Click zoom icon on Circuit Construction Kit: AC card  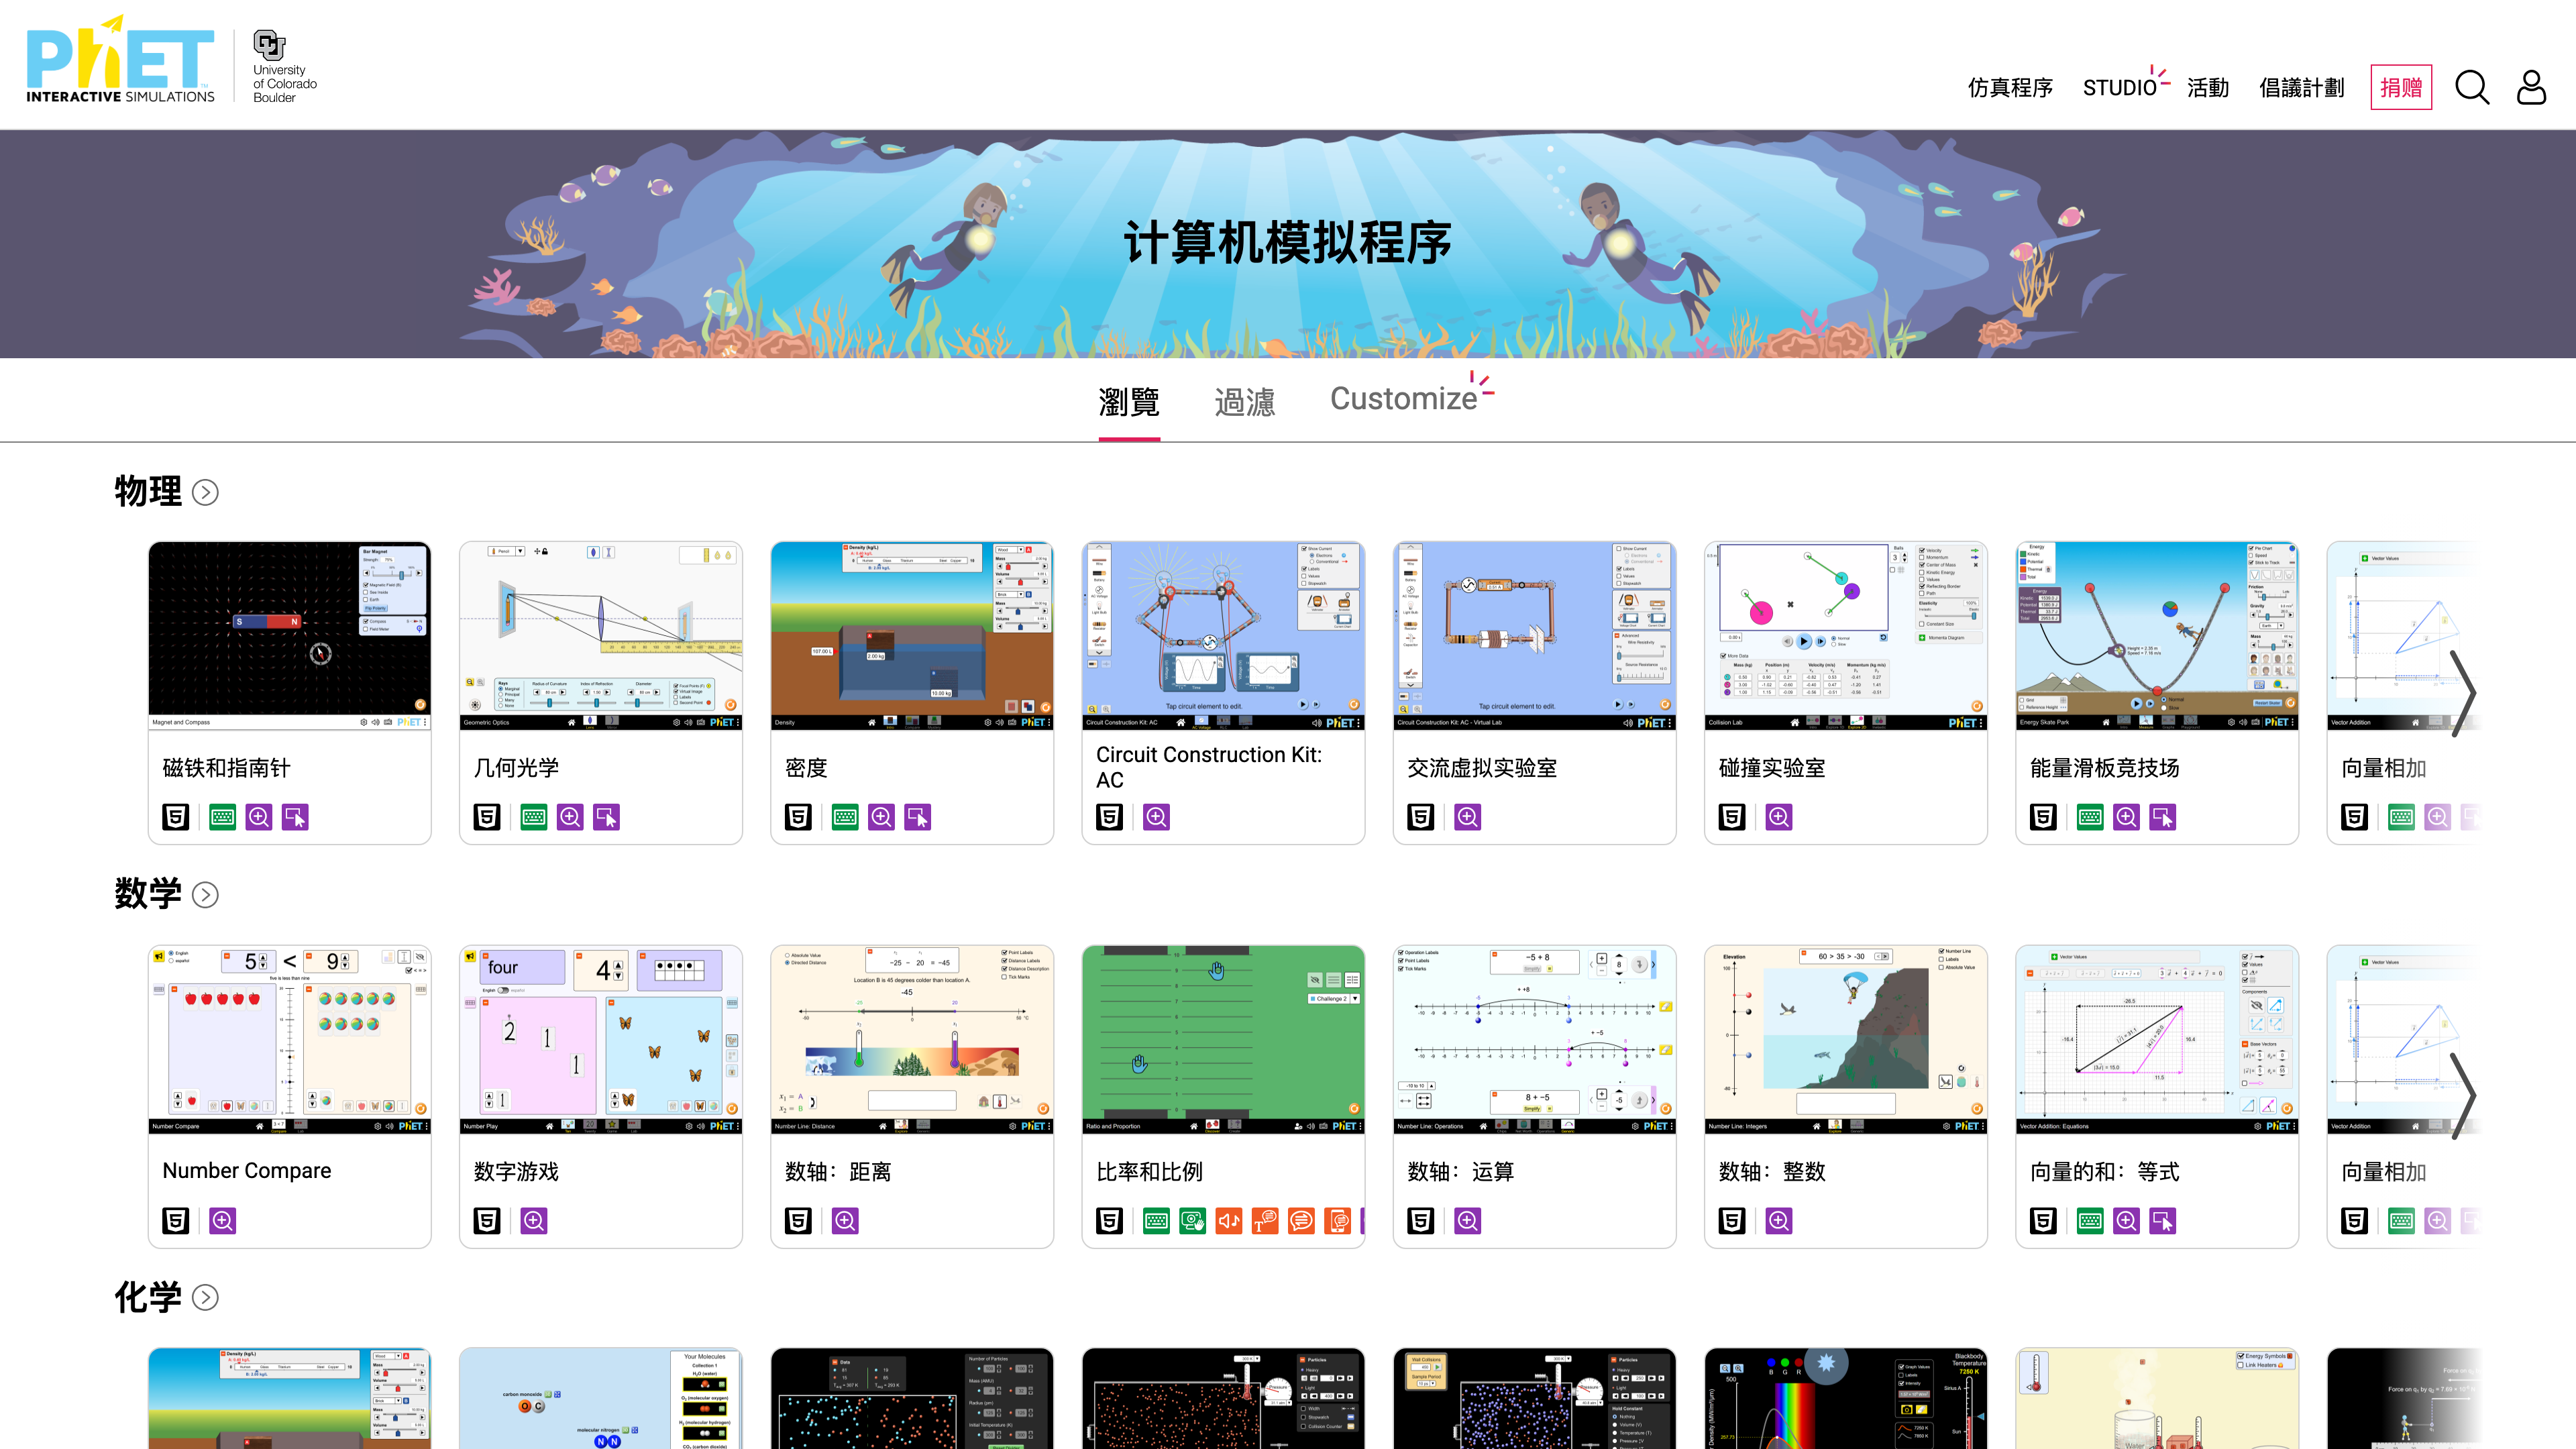pyautogui.click(x=1156, y=817)
